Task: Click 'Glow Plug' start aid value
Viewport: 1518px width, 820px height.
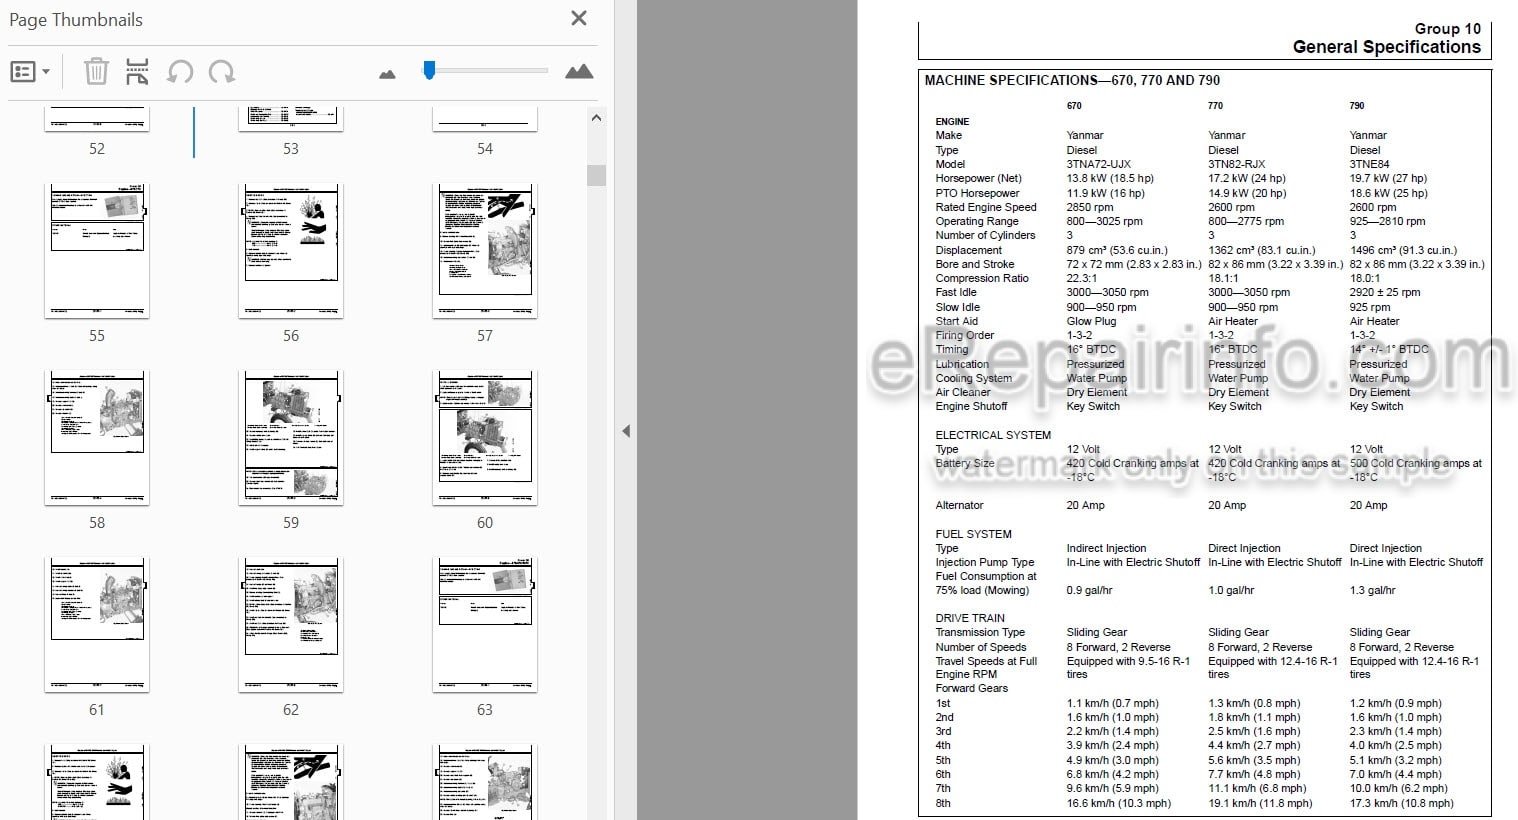Action: (1091, 321)
